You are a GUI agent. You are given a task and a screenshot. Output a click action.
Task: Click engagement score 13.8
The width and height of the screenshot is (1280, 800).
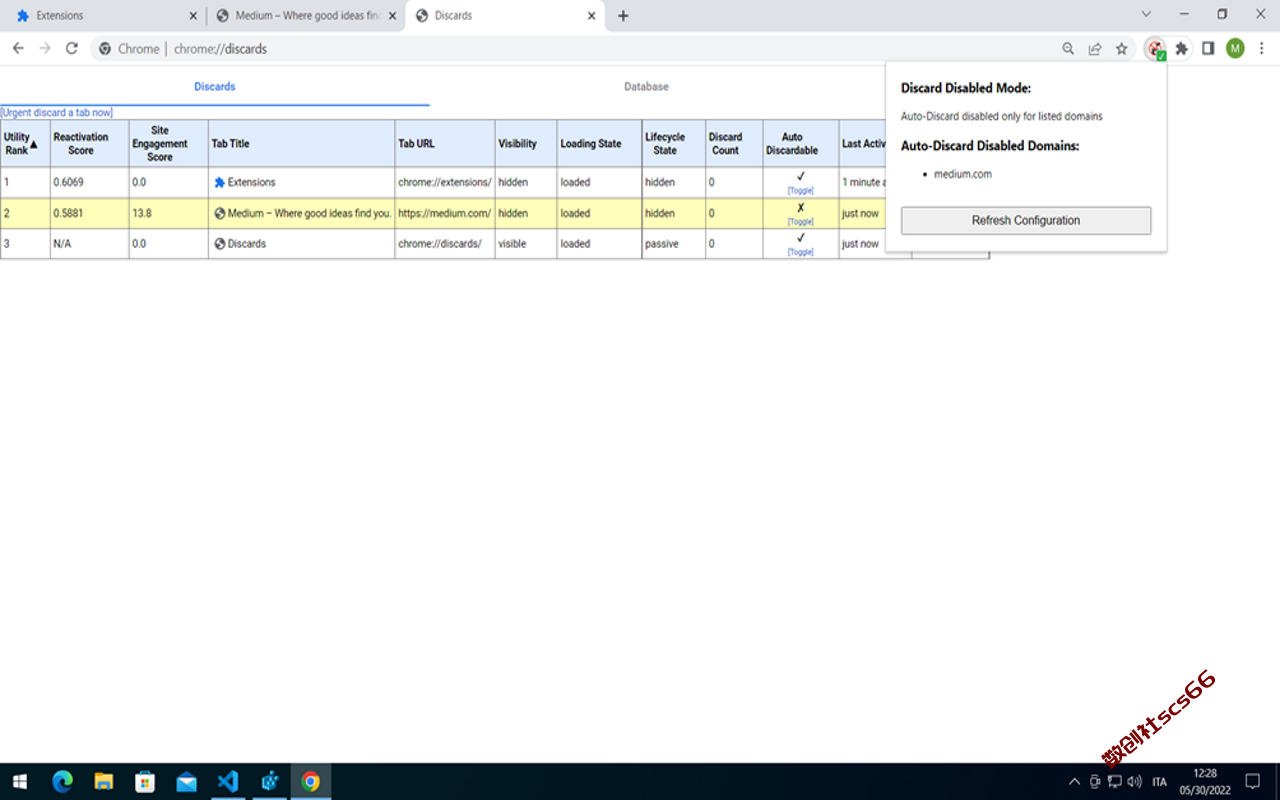pos(142,214)
